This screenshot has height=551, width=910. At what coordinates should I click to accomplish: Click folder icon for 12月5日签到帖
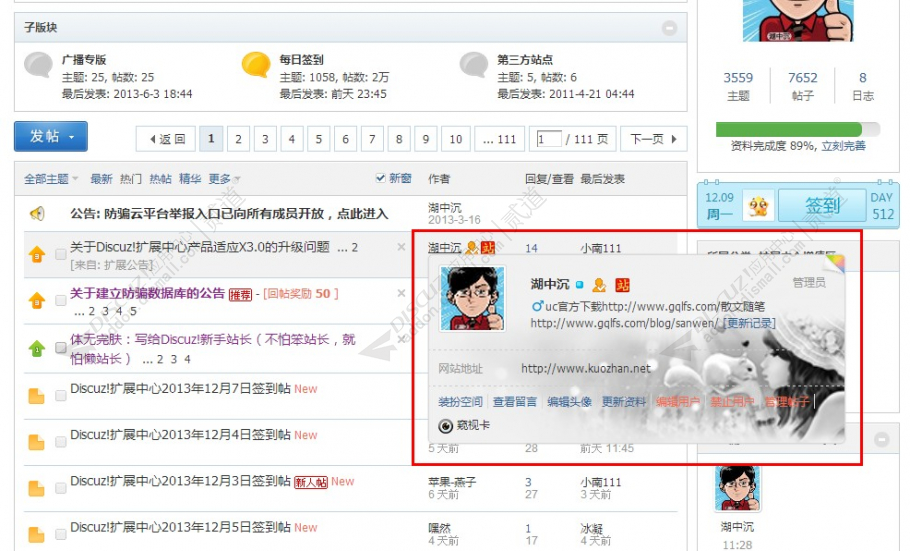click(37, 535)
